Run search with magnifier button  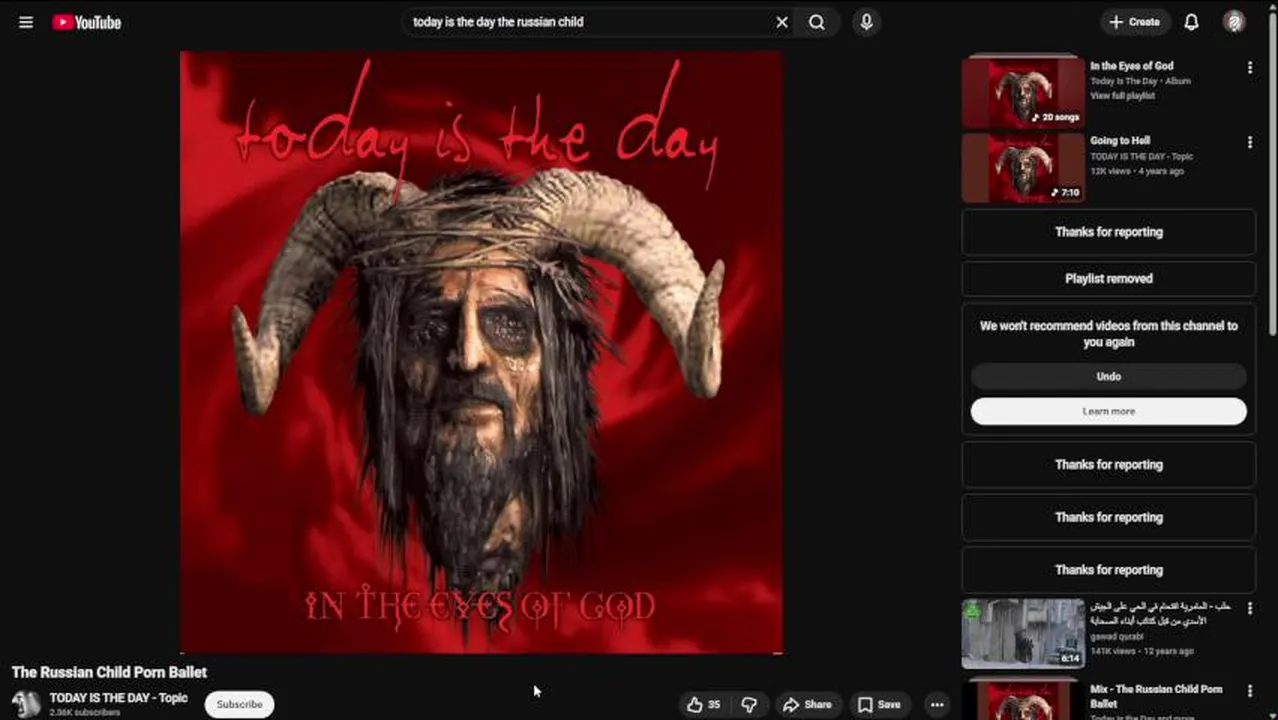point(817,22)
